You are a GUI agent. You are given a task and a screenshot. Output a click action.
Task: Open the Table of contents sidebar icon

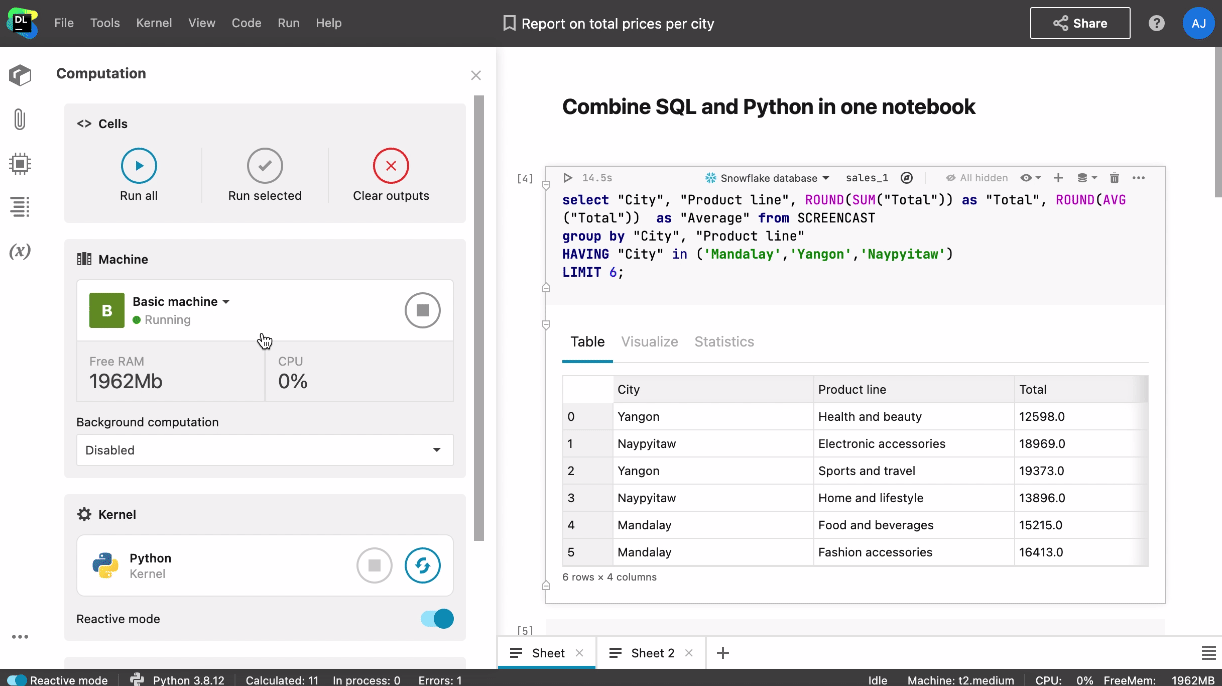point(19,207)
